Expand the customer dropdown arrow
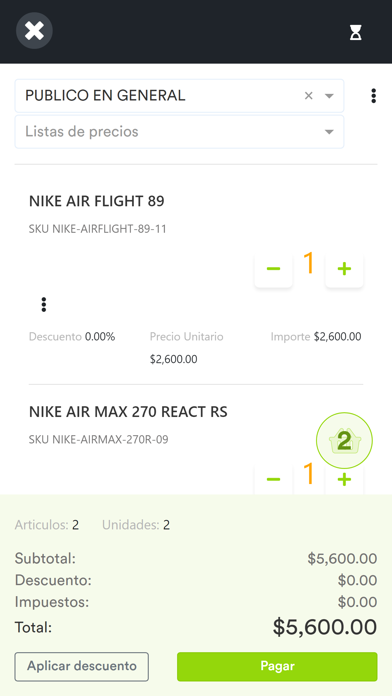The width and height of the screenshot is (392, 696). click(x=329, y=96)
